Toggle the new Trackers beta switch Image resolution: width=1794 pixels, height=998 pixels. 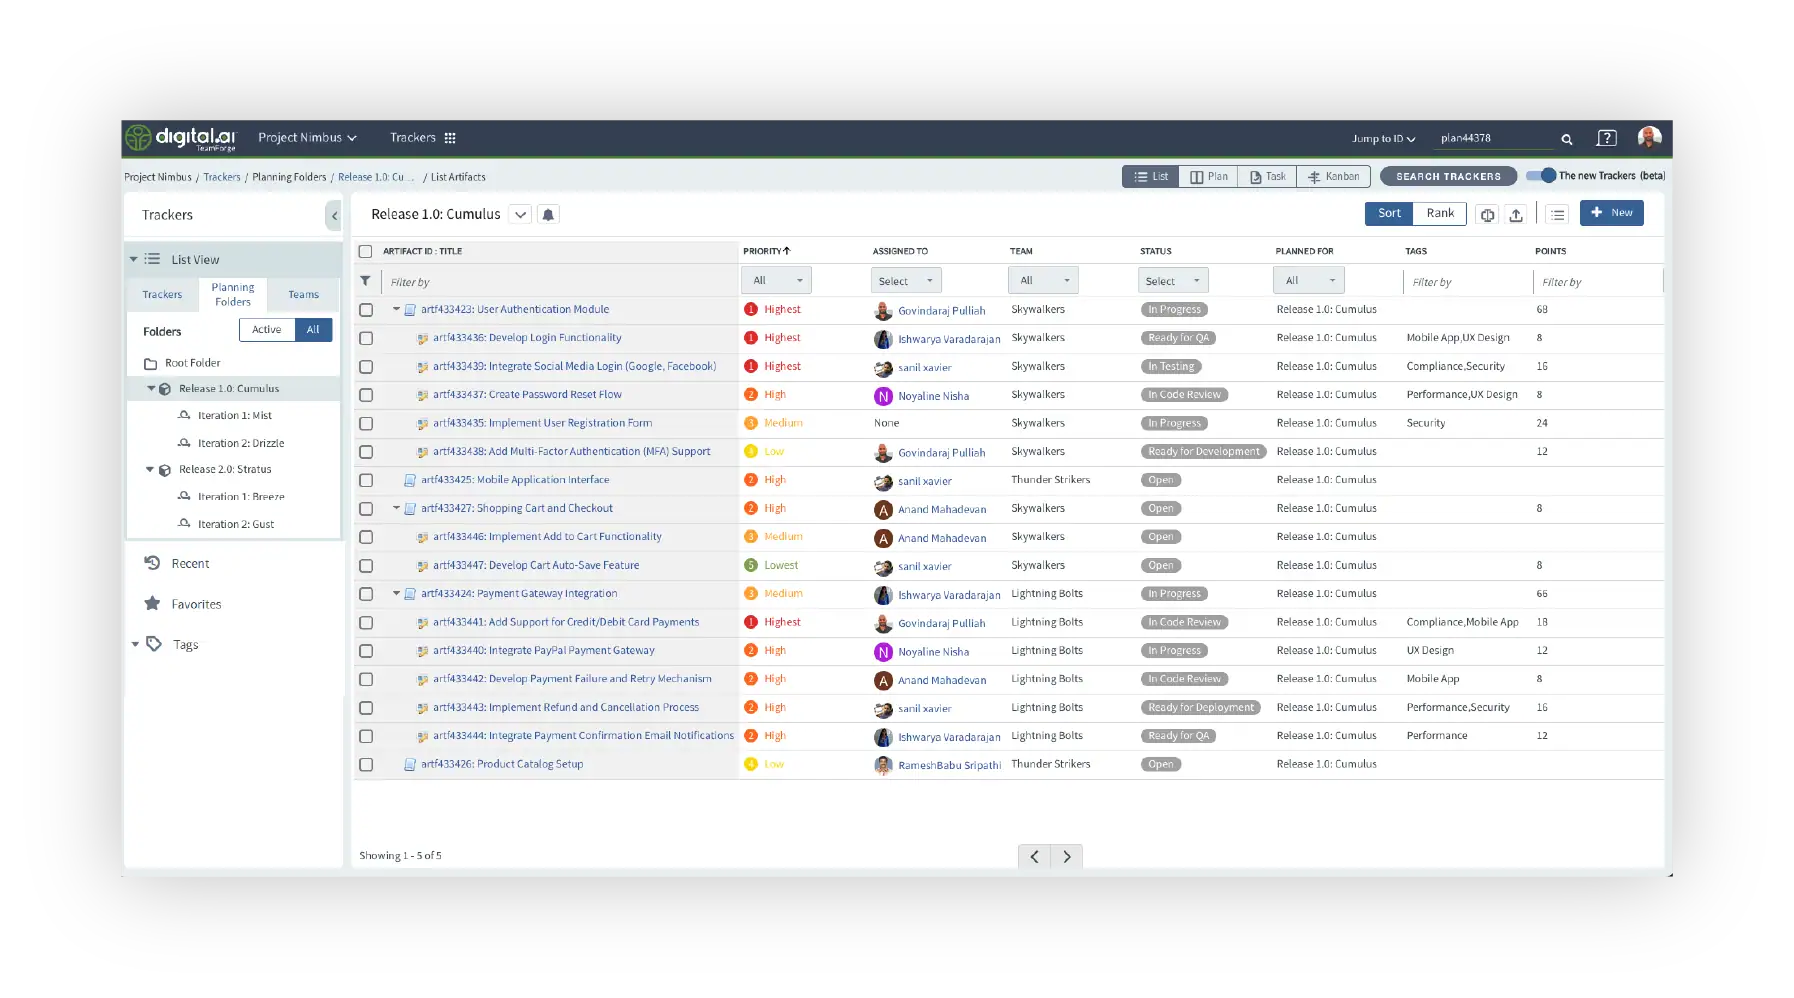coord(1541,176)
